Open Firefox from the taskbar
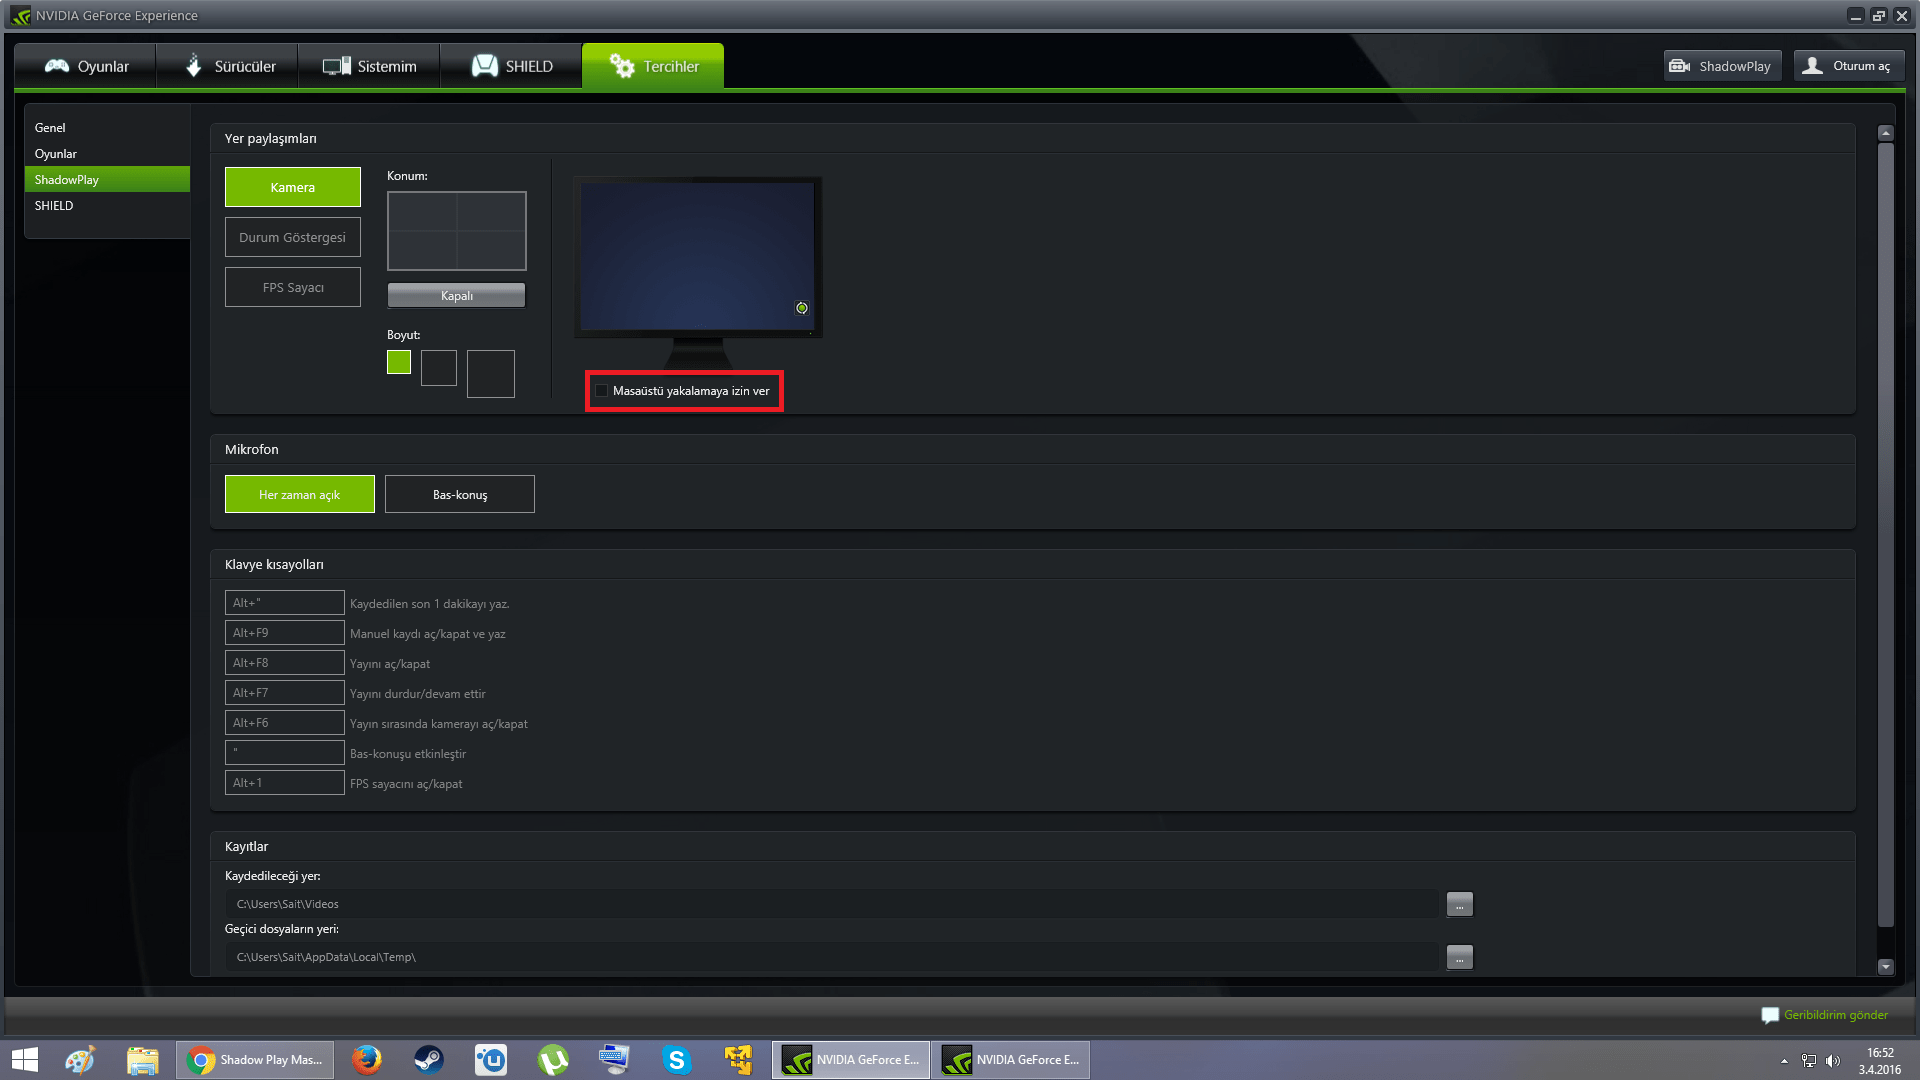Viewport: 1920px width, 1080px height. pyautogui.click(x=367, y=1060)
